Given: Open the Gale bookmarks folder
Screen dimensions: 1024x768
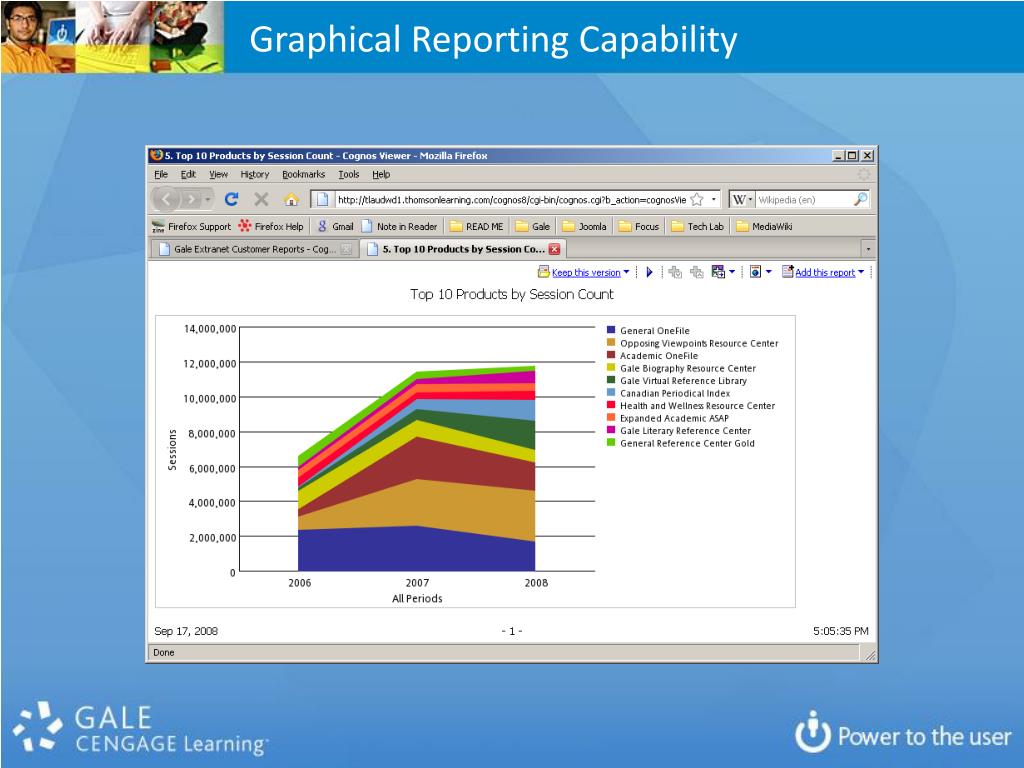Looking at the screenshot, I should pyautogui.click(x=532, y=227).
